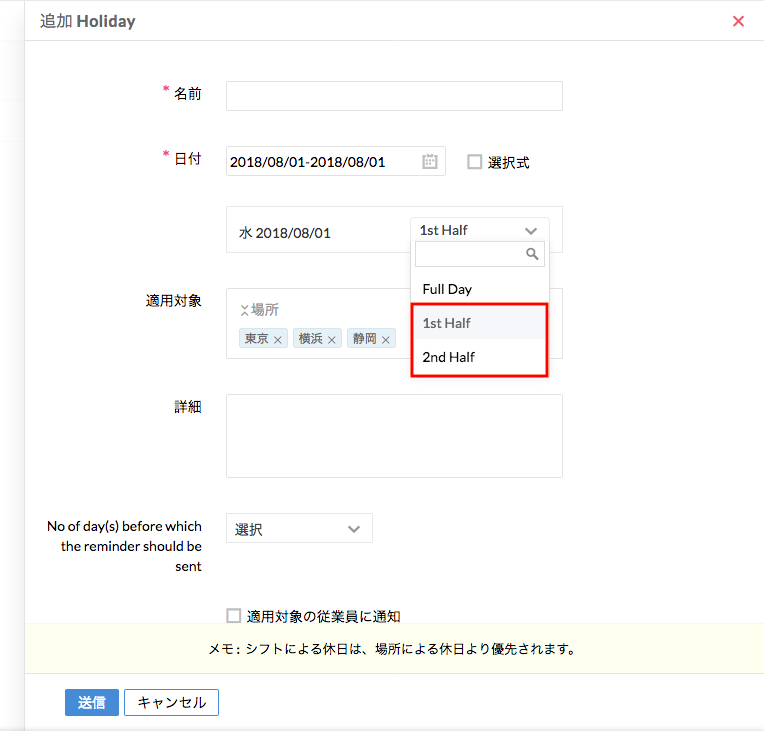Remove the 横浜 location tag
Image resolution: width=764 pixels, height=731 pixels.
(x=332, y=340)
